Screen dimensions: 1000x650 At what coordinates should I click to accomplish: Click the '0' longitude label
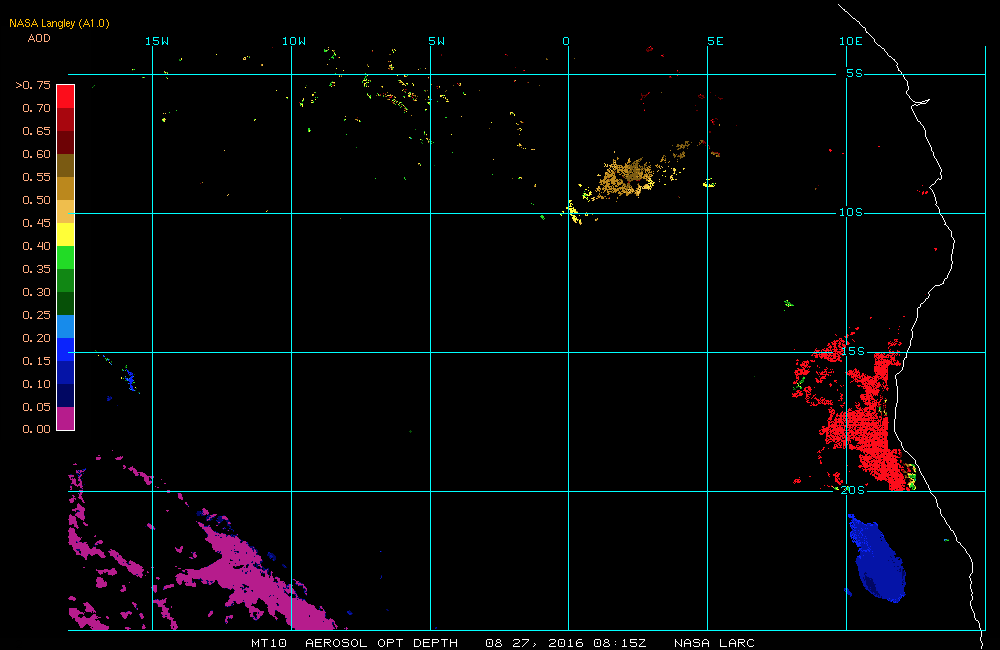pos(566,41)
